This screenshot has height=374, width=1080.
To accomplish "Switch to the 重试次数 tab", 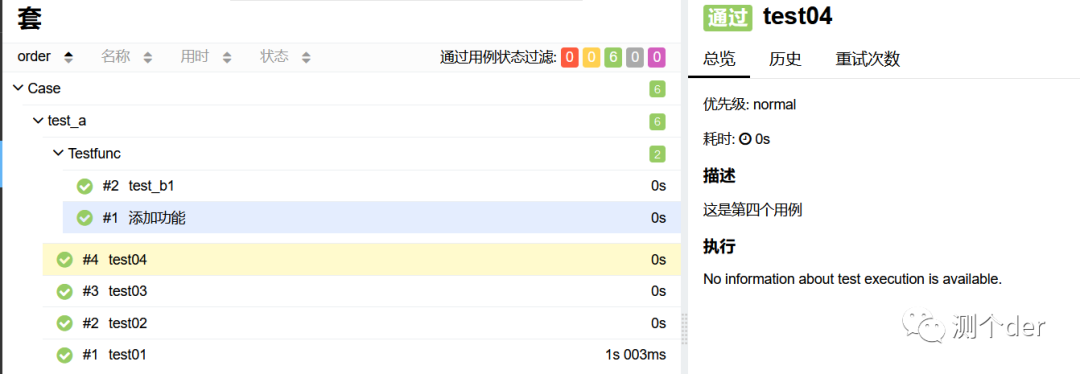I will [868, 59].
